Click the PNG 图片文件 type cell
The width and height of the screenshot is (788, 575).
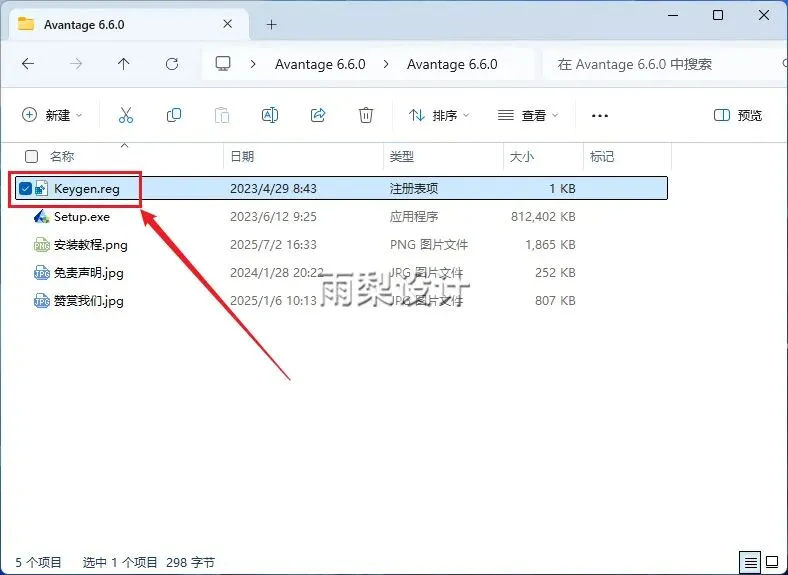point(429,245)
